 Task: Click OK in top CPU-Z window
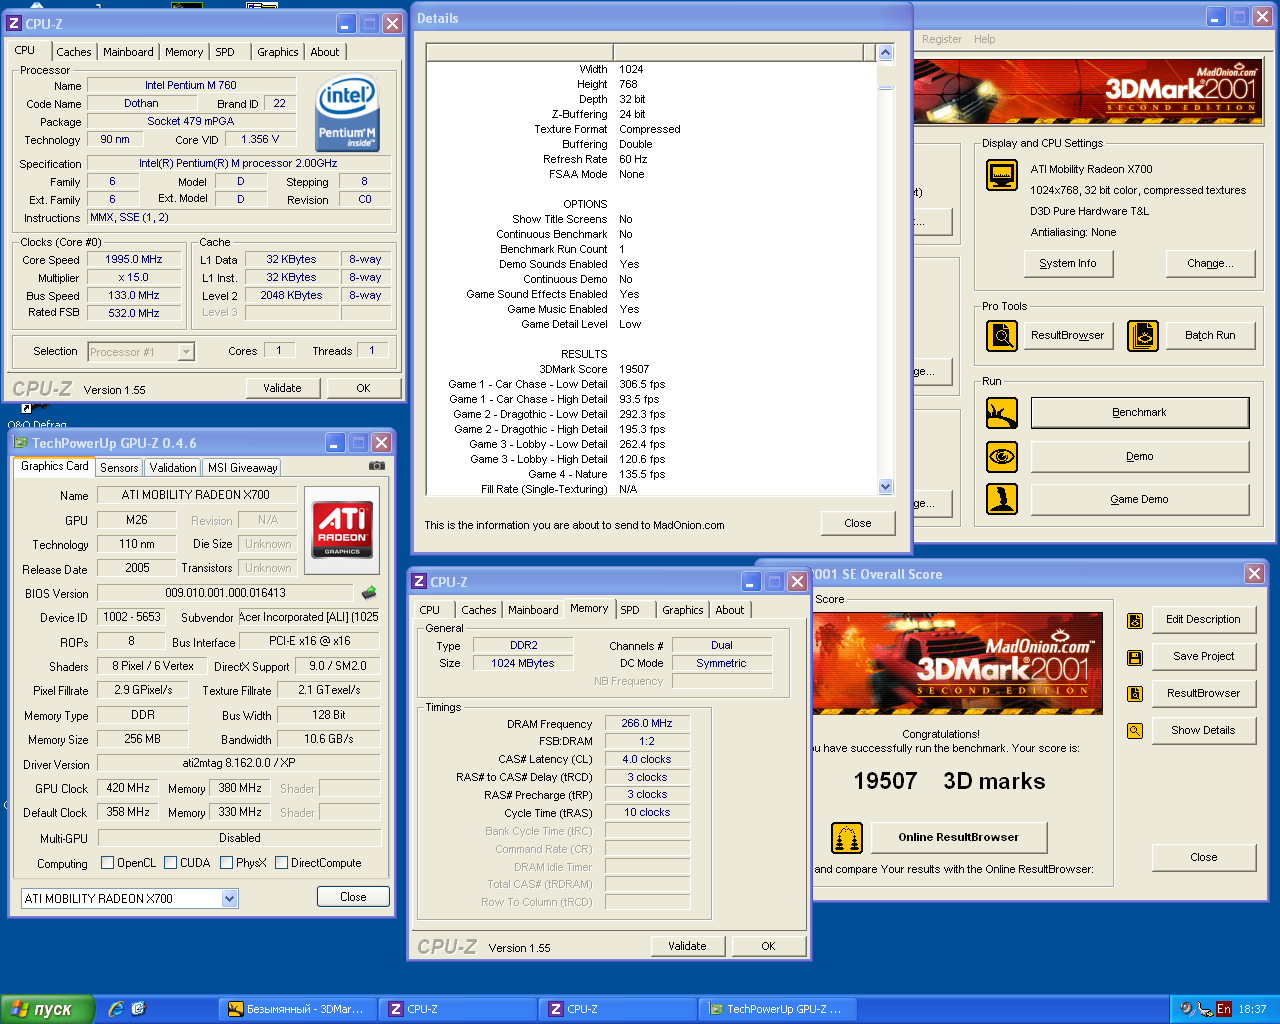363,388
